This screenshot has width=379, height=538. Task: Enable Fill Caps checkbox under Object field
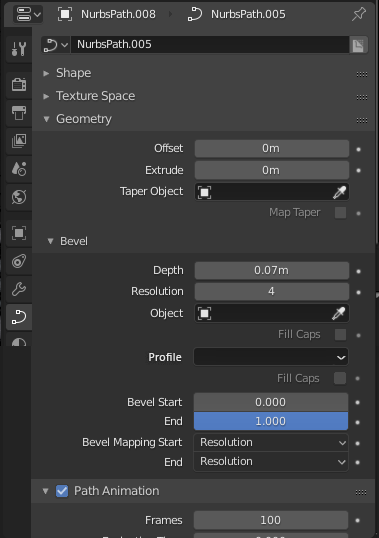[x=340, y=335]
